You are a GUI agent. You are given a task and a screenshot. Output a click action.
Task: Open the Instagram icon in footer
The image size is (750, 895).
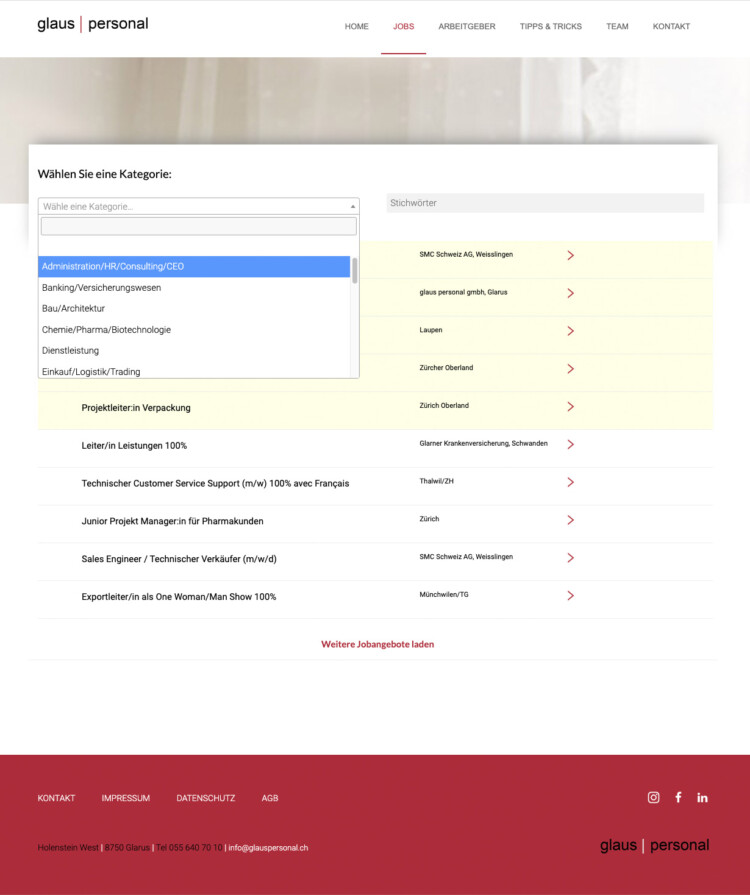[653, 797]
